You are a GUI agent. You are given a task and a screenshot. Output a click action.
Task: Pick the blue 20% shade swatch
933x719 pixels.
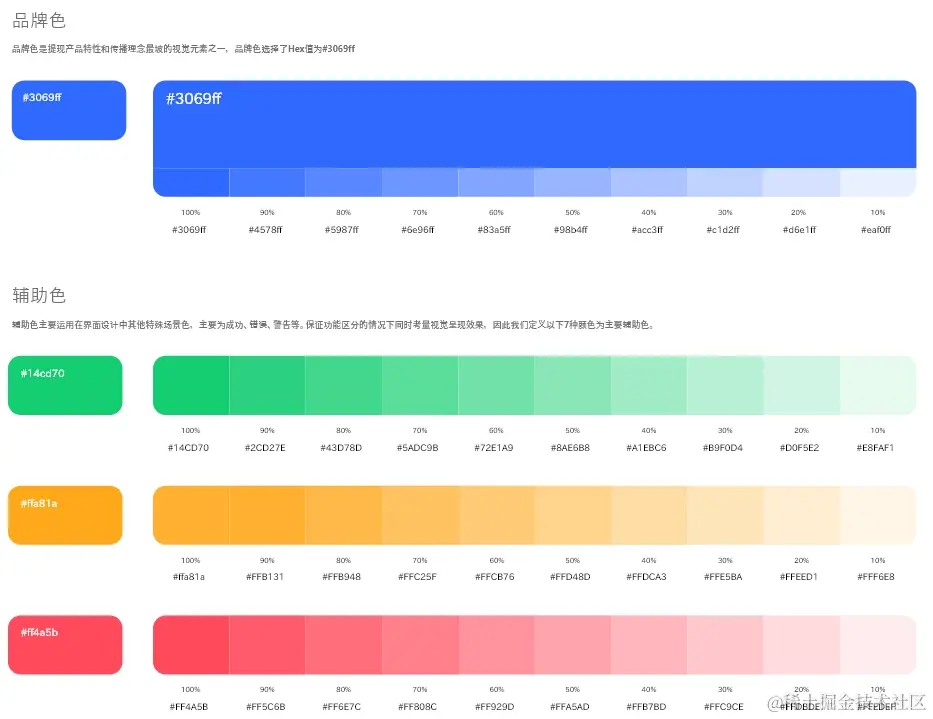[x=801, y=182]
